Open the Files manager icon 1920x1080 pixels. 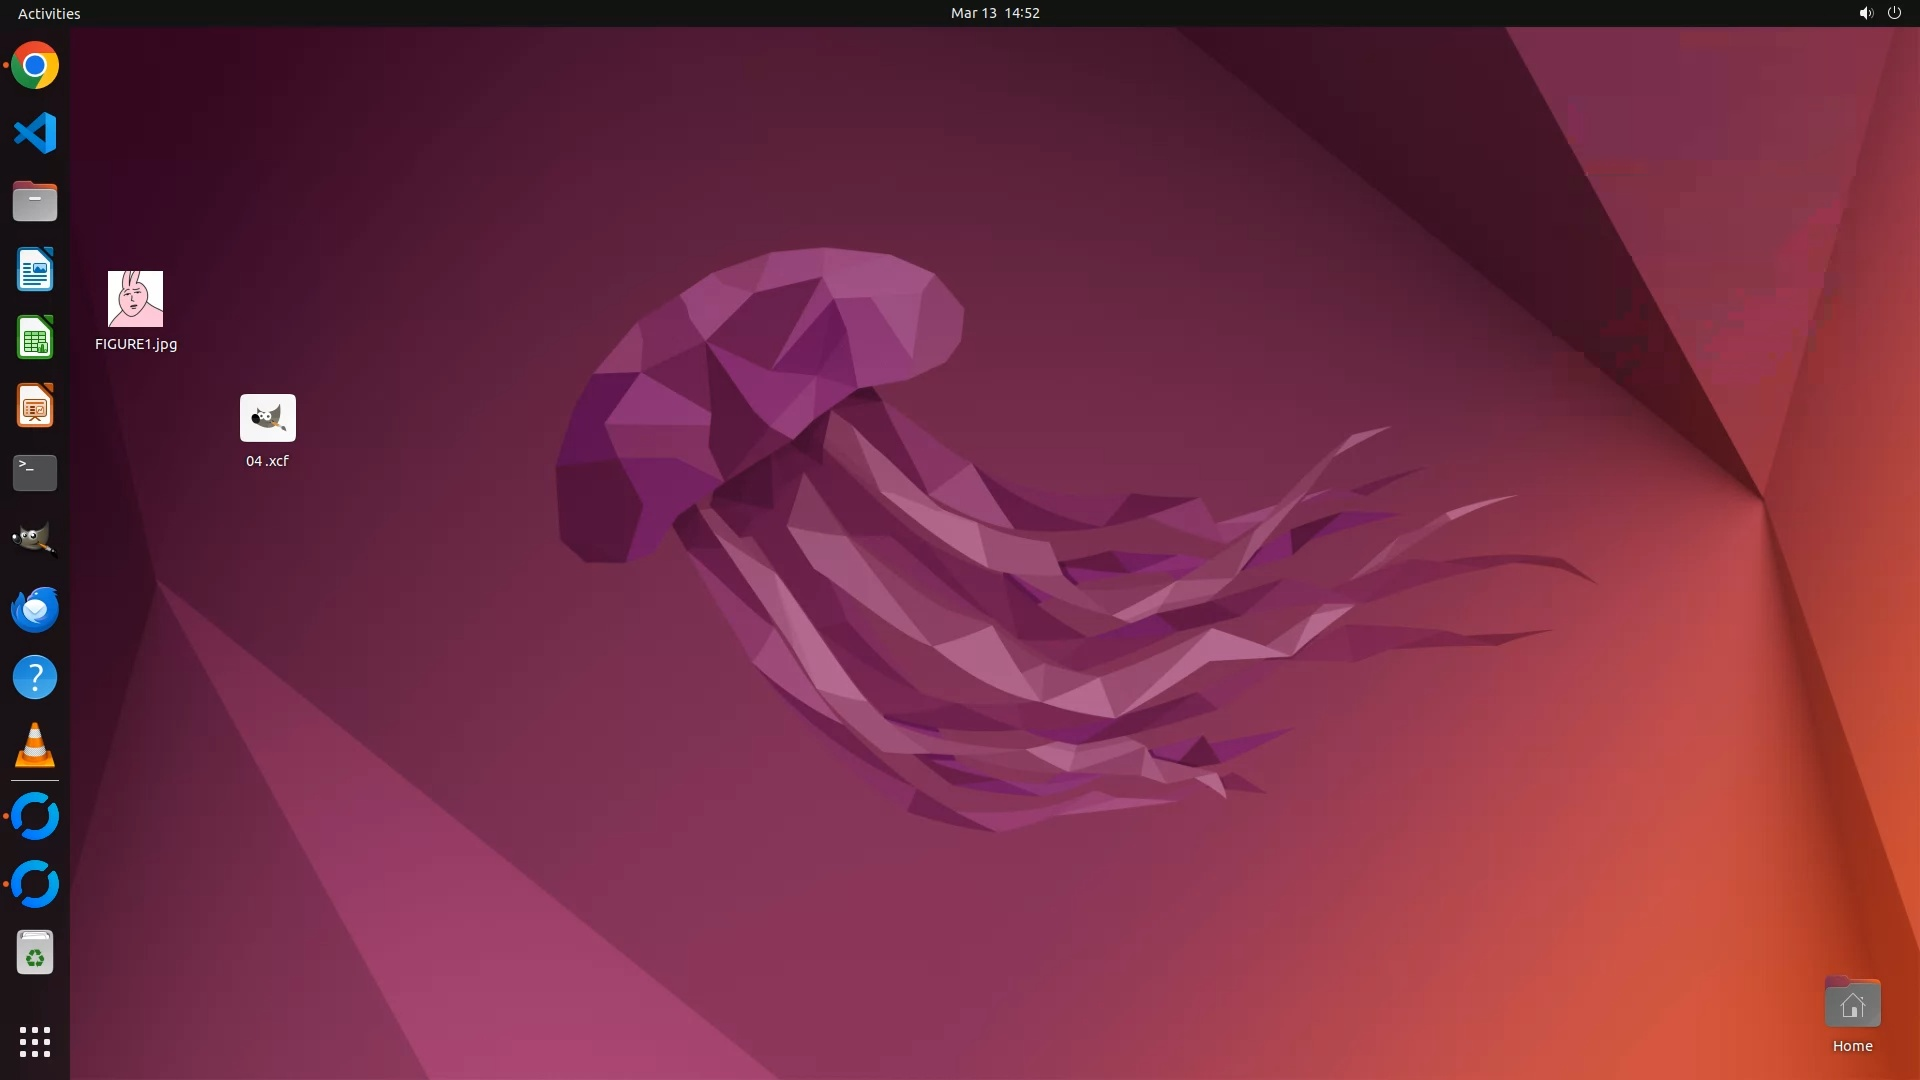[35, 202]
